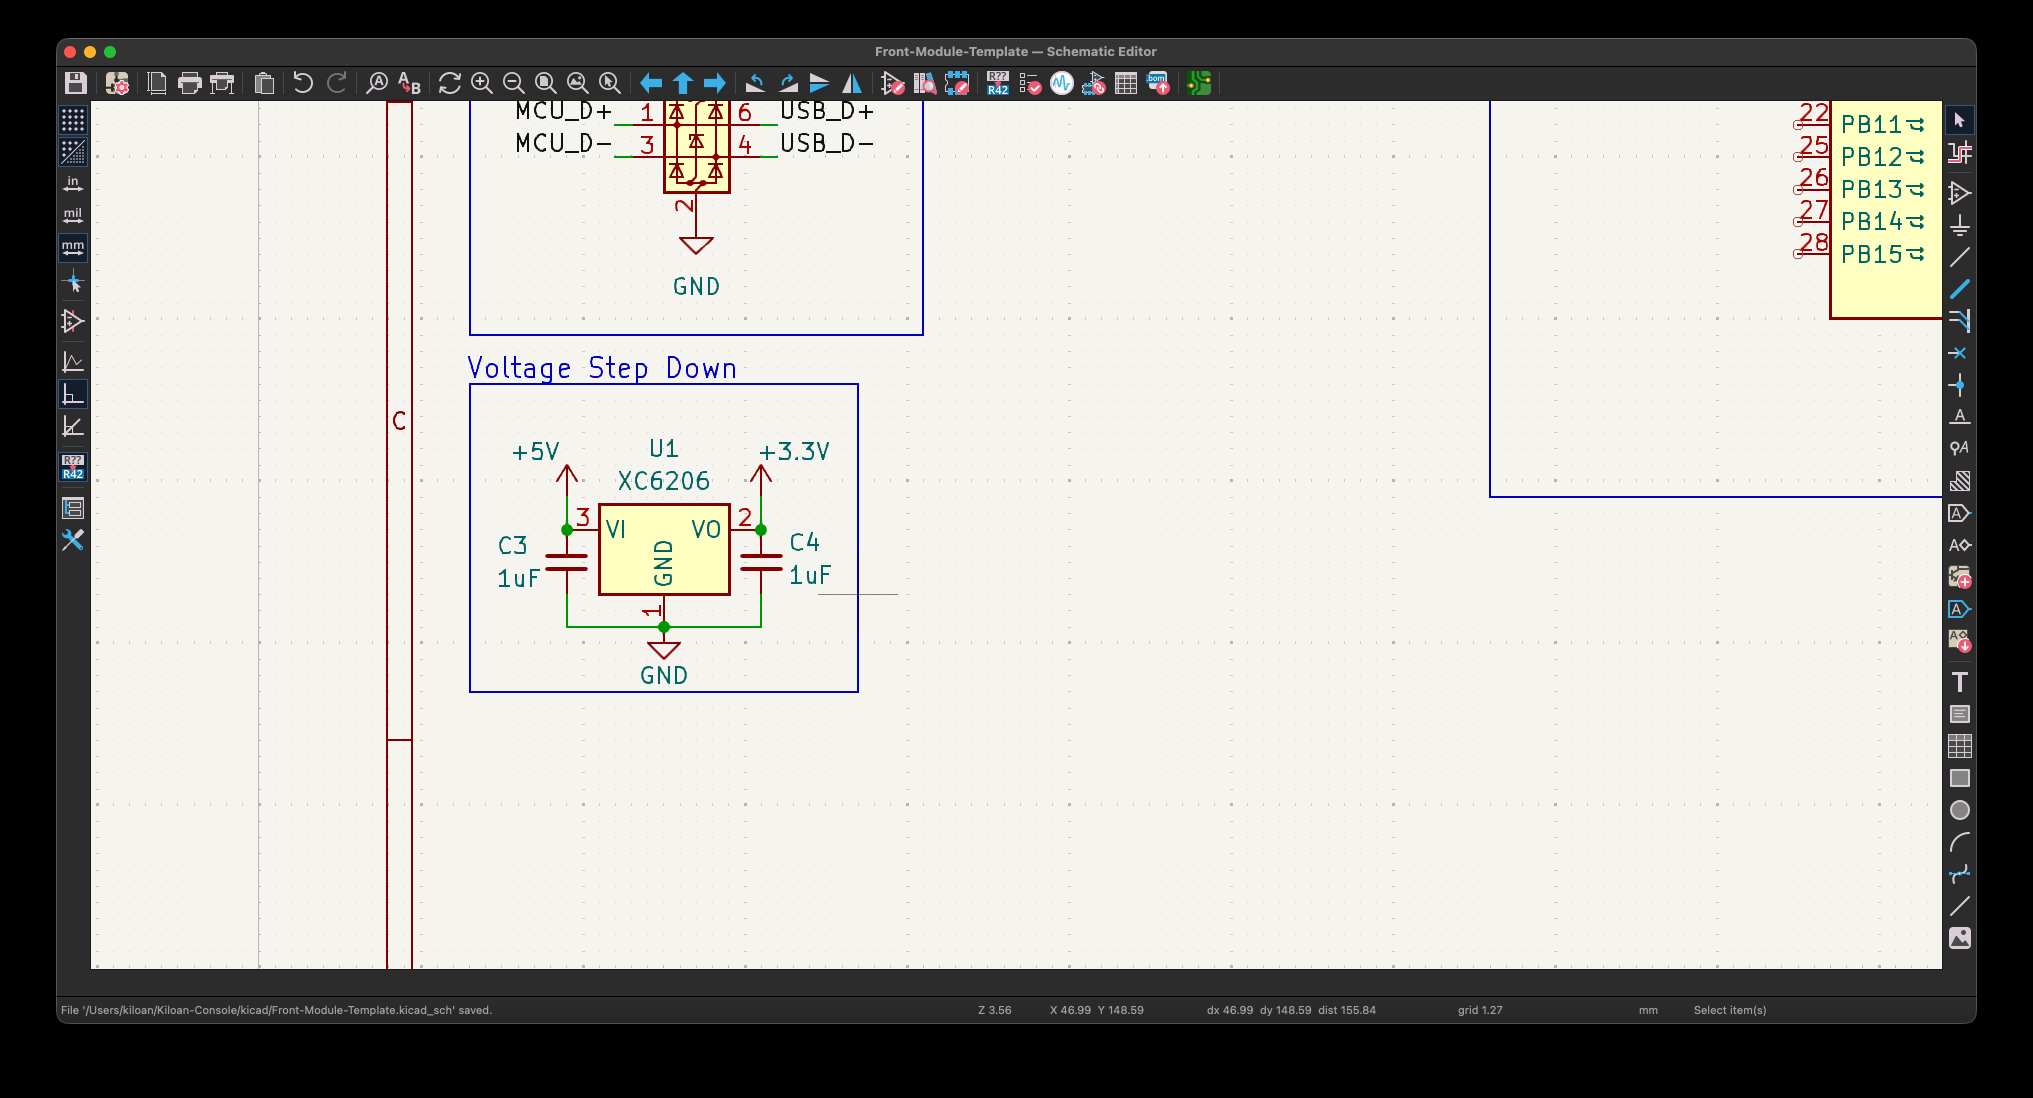
Task: Choose the Add Text tool
Action: (1960, 682)
